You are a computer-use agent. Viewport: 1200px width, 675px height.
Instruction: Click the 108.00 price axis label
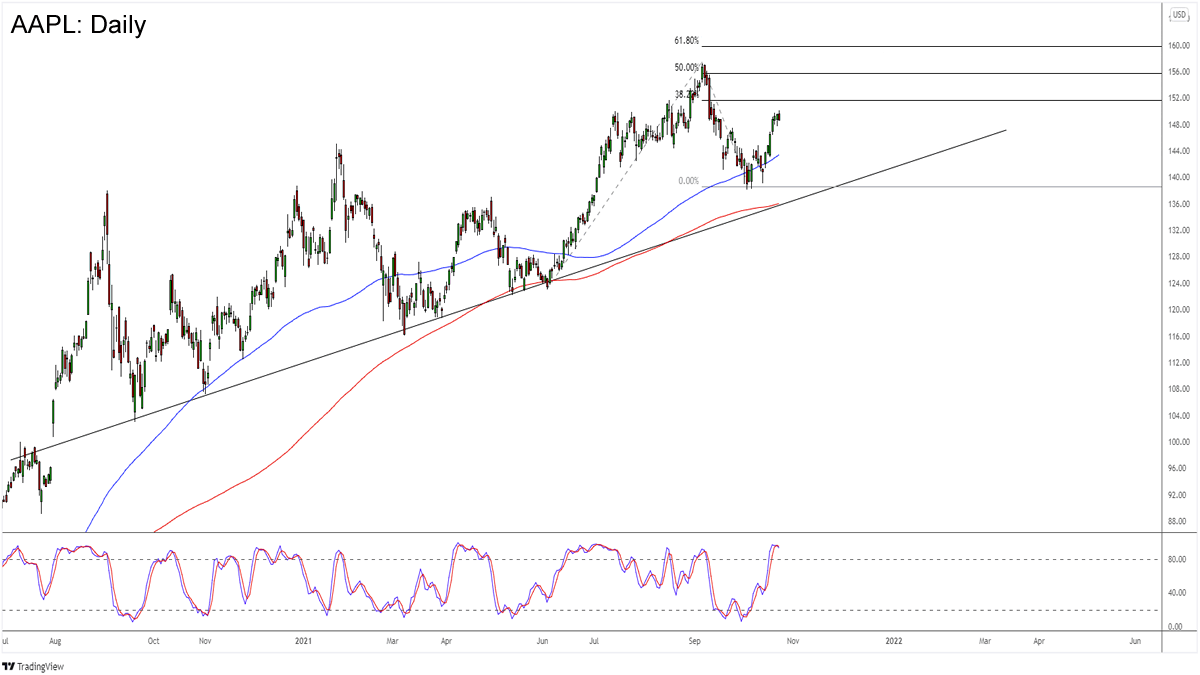click(1179, 389)
